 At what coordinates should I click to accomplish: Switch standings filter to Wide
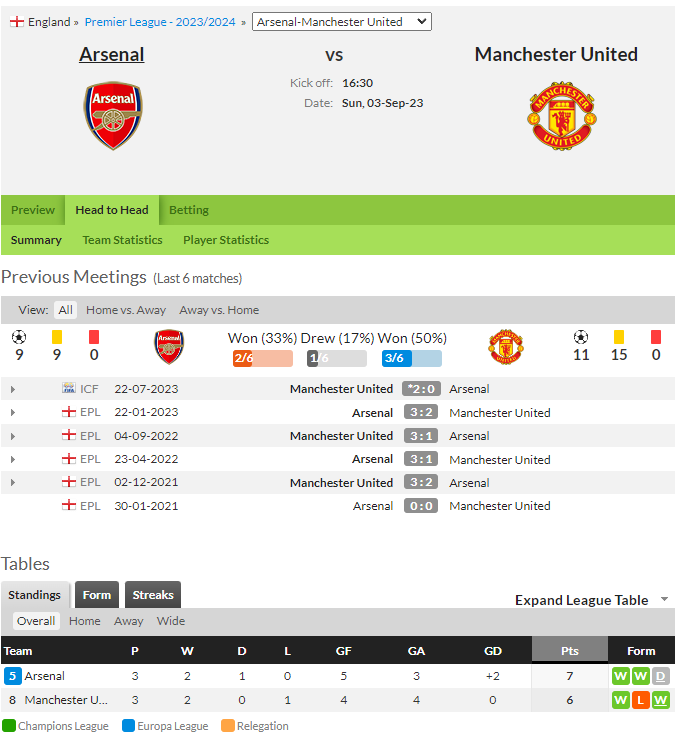(170, 621)
